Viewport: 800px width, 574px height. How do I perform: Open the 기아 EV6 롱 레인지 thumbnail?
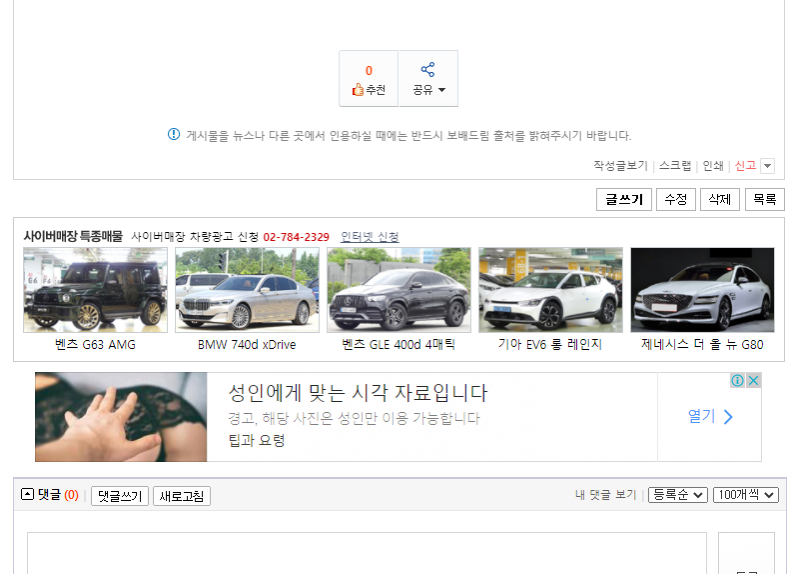[551, 290]
